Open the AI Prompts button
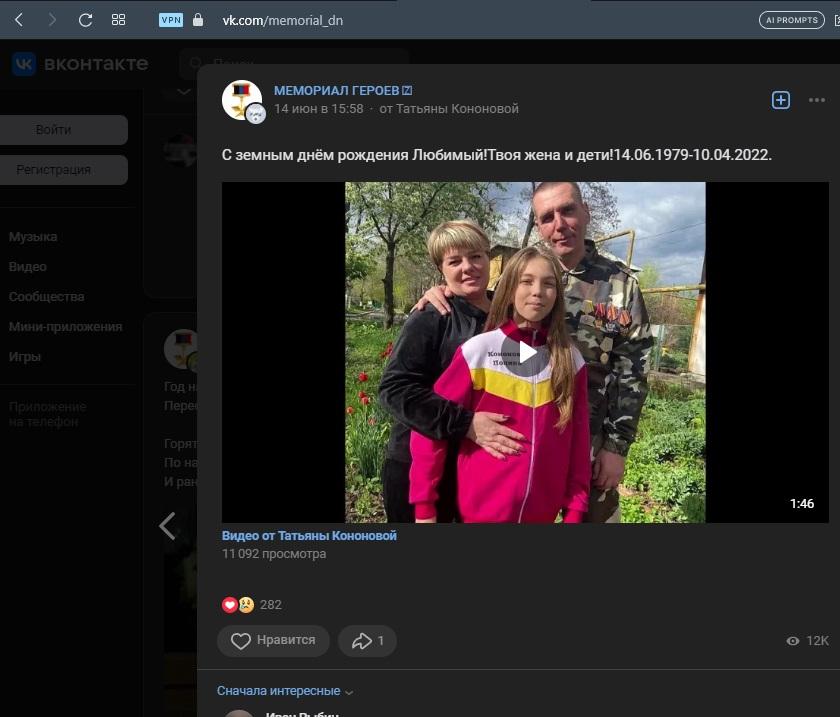This screenshot has width=840, height=717. click(791, 20)
